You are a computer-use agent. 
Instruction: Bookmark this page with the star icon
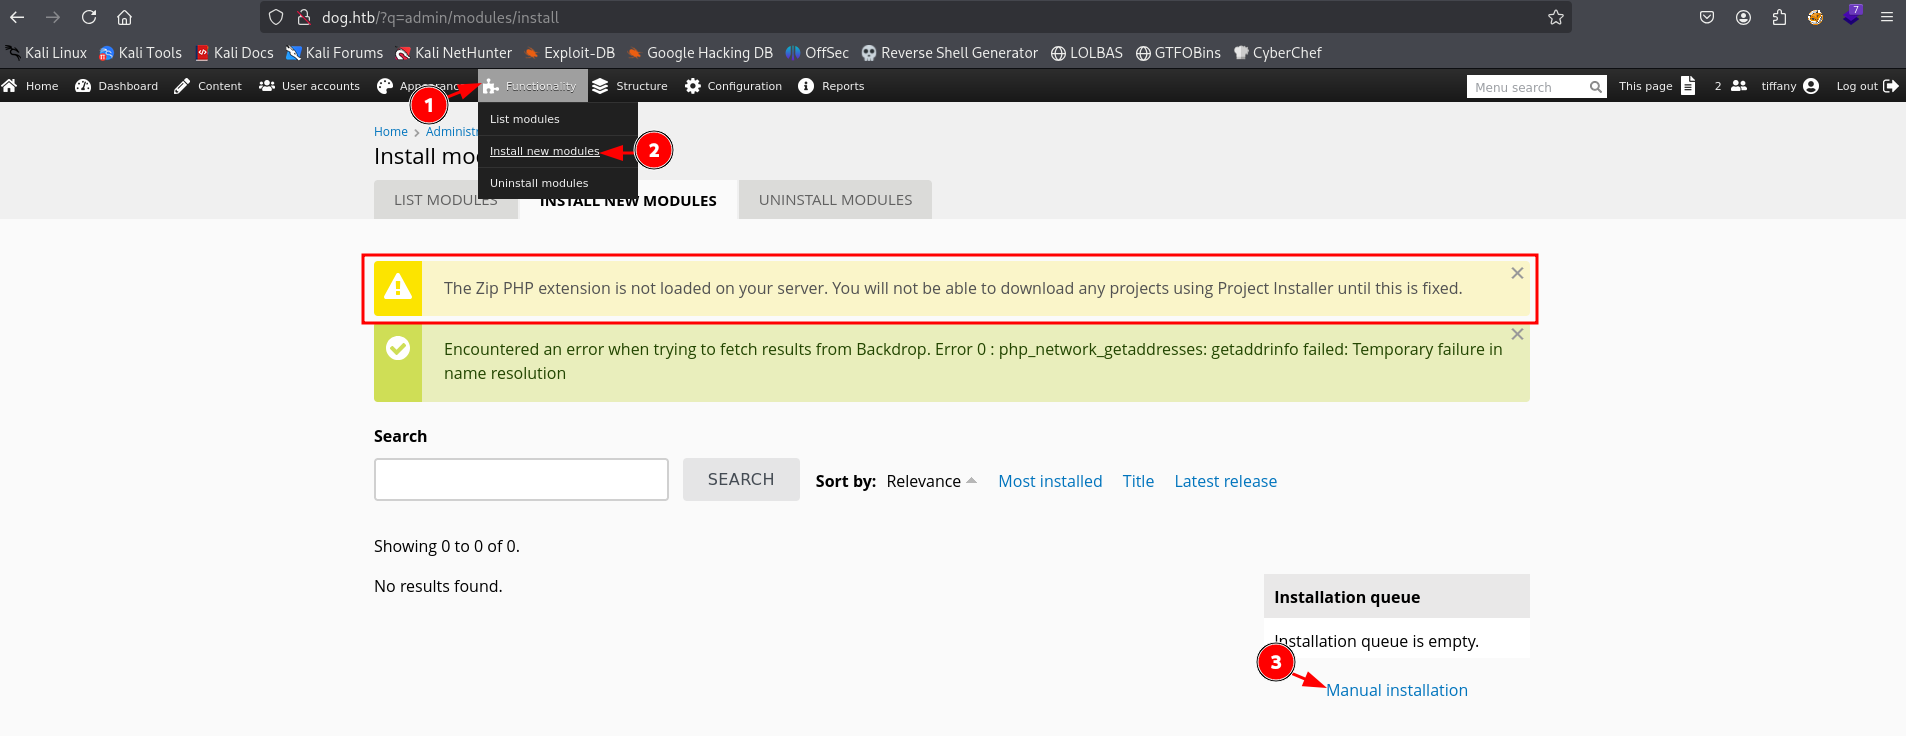click(x=1555, y=17)
